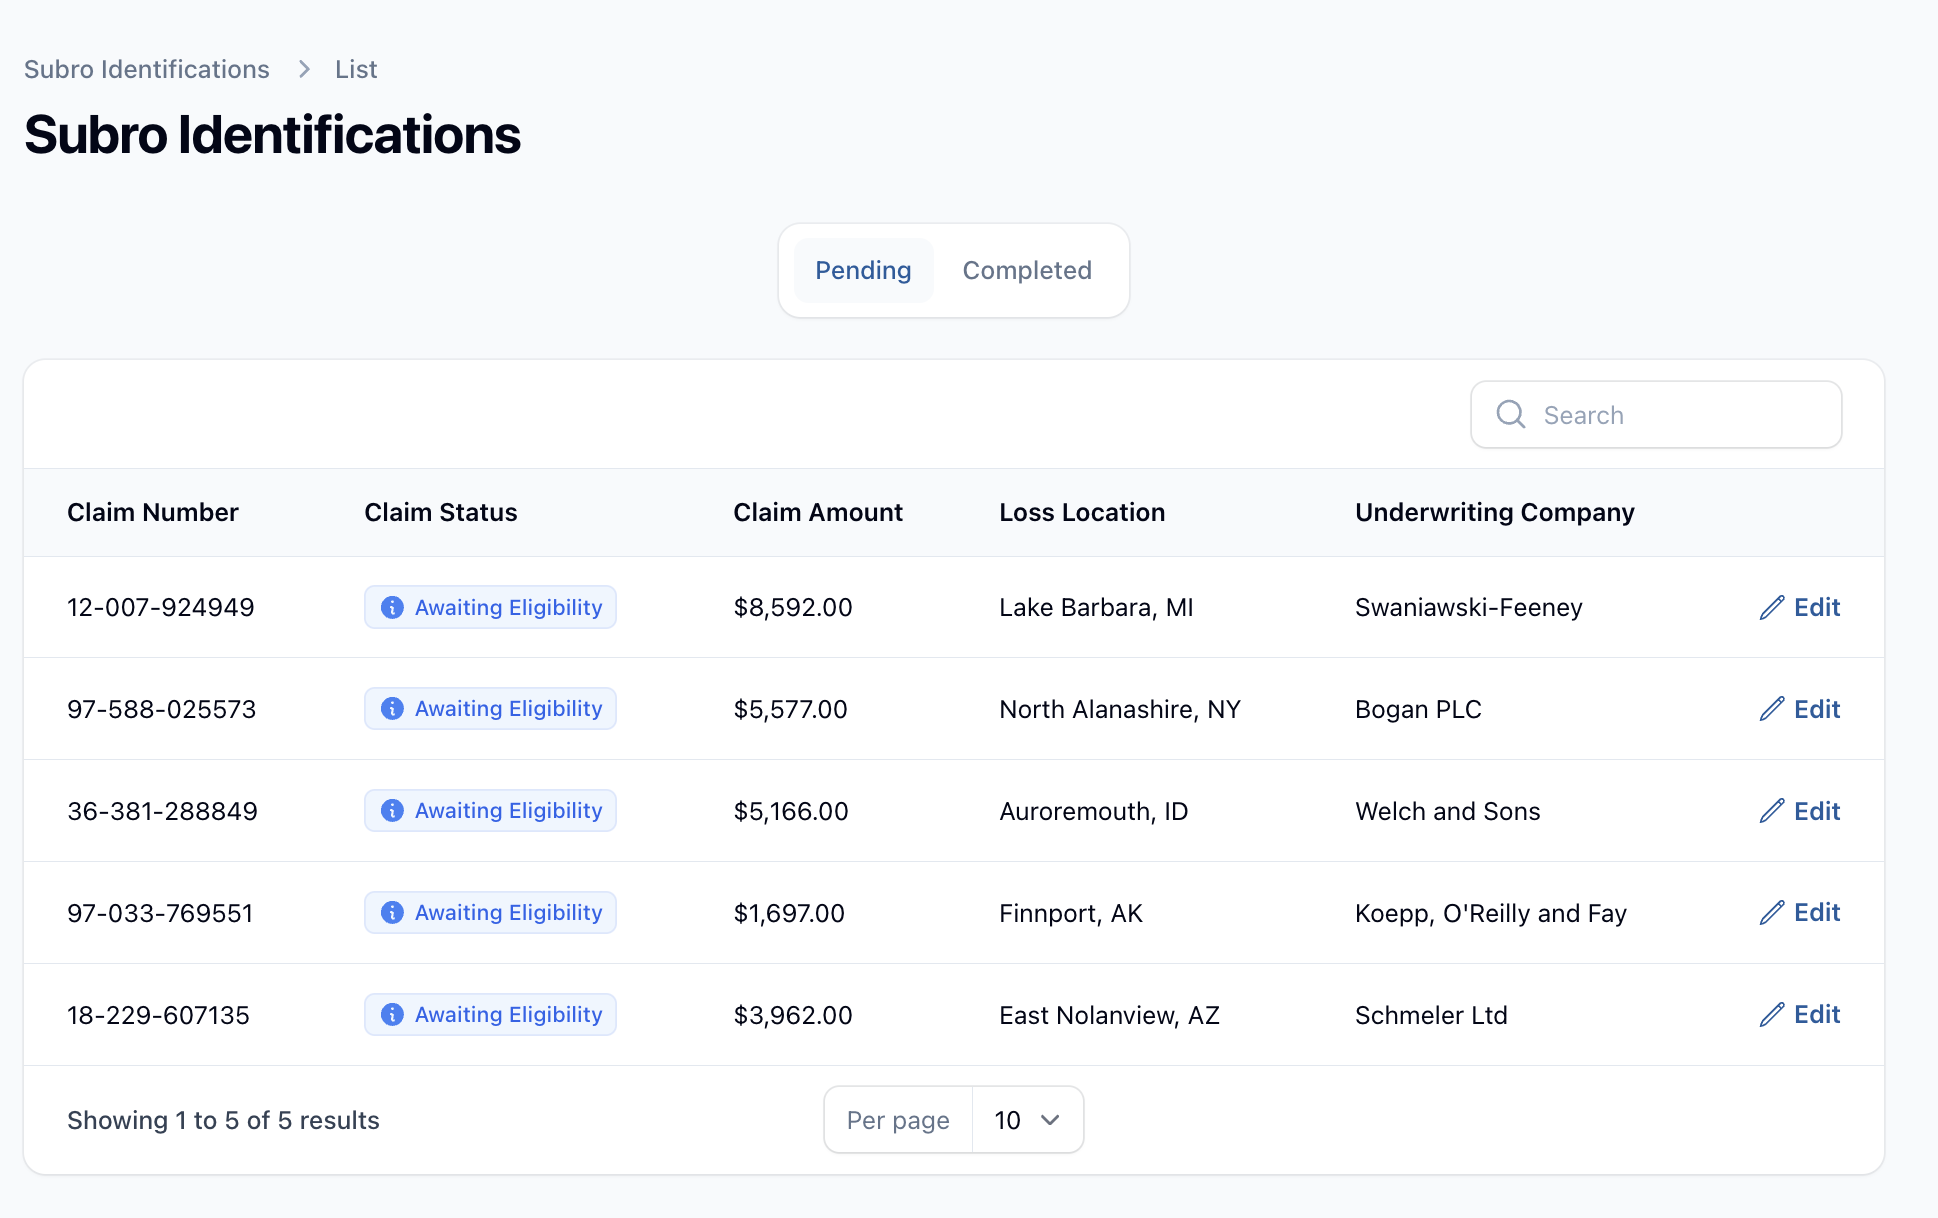Switch to the Completed tab
The height and width of the screenshot is (1218, 1938).
(1026, 271)
